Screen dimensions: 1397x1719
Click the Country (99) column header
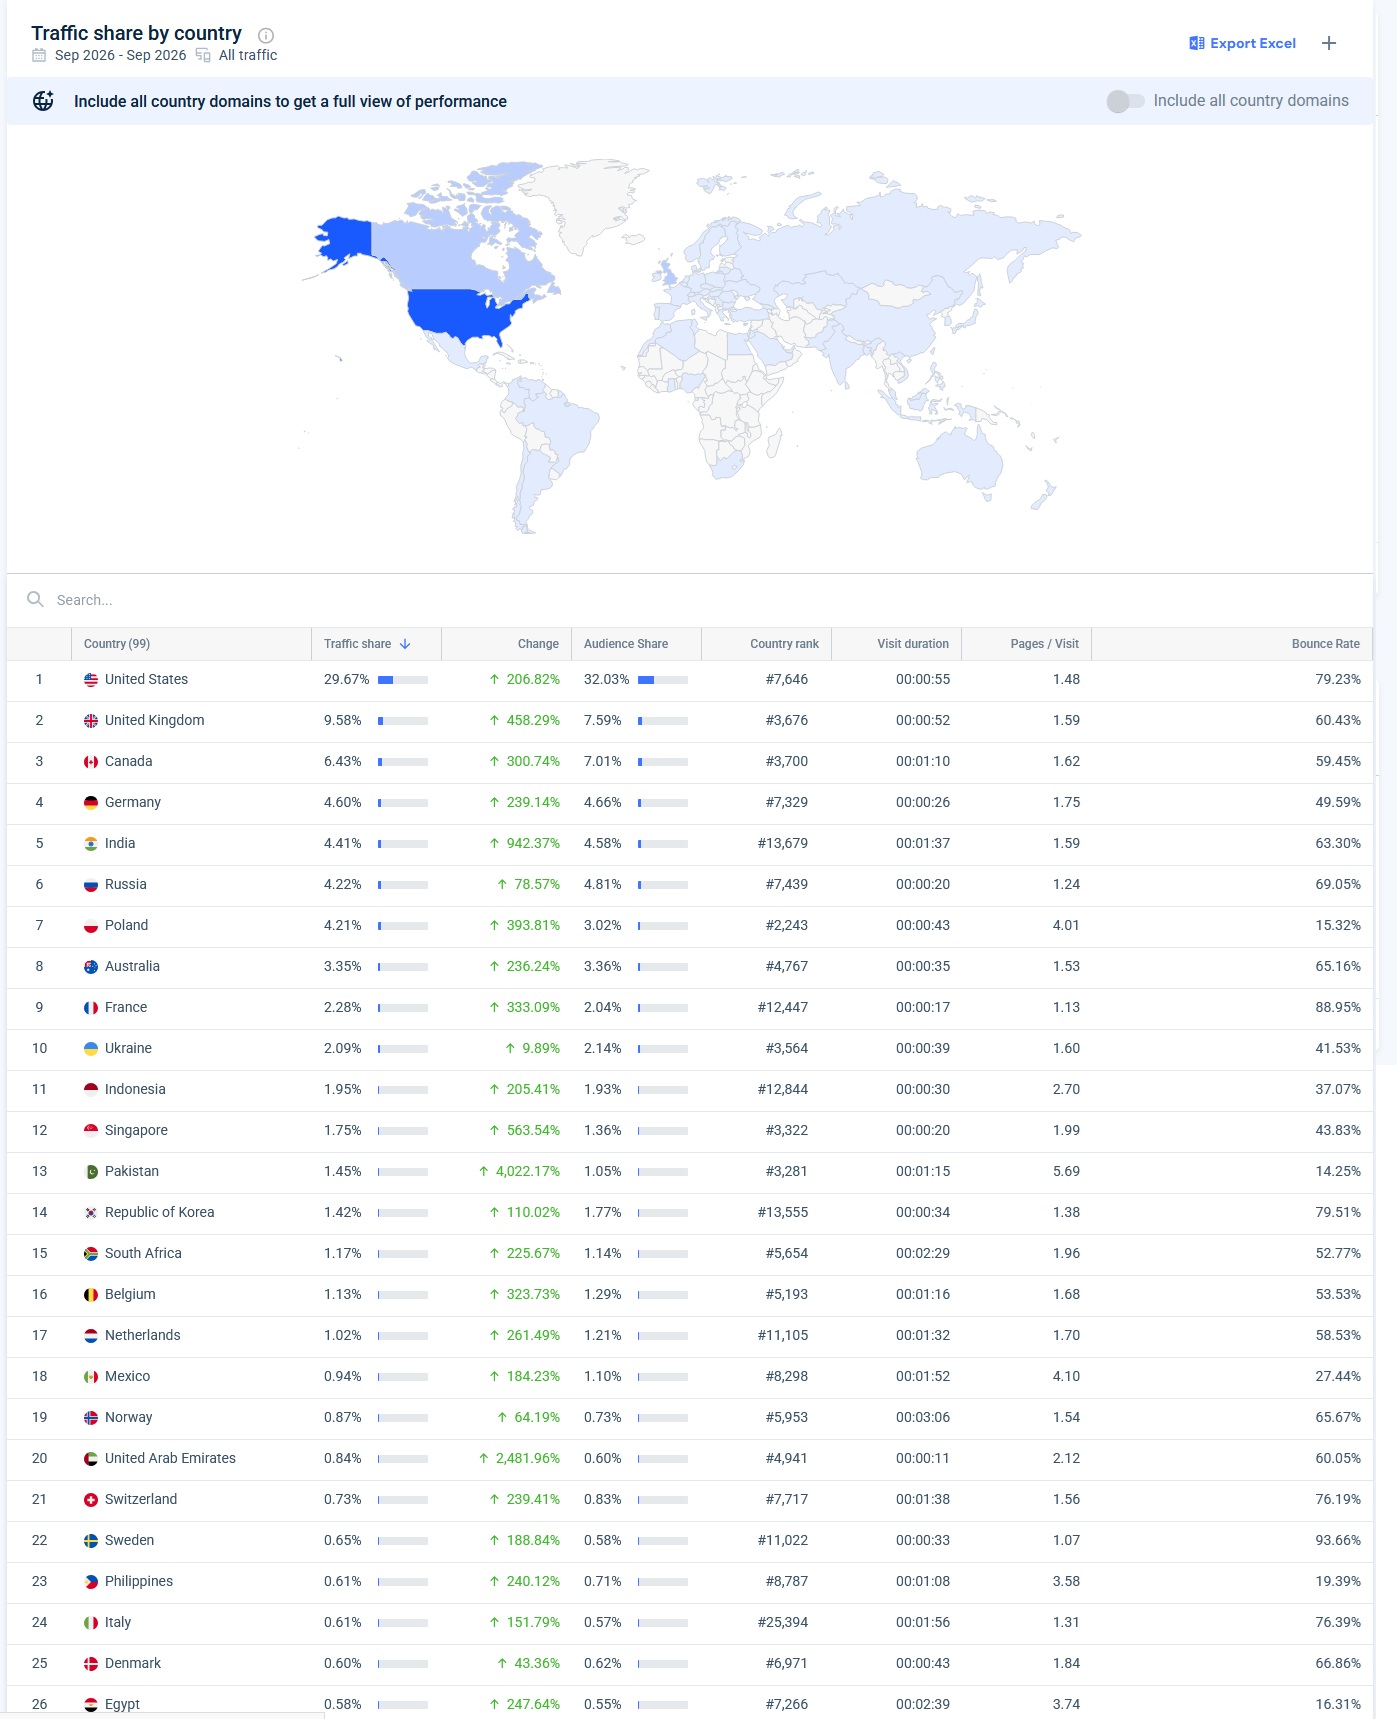(117, 644)
